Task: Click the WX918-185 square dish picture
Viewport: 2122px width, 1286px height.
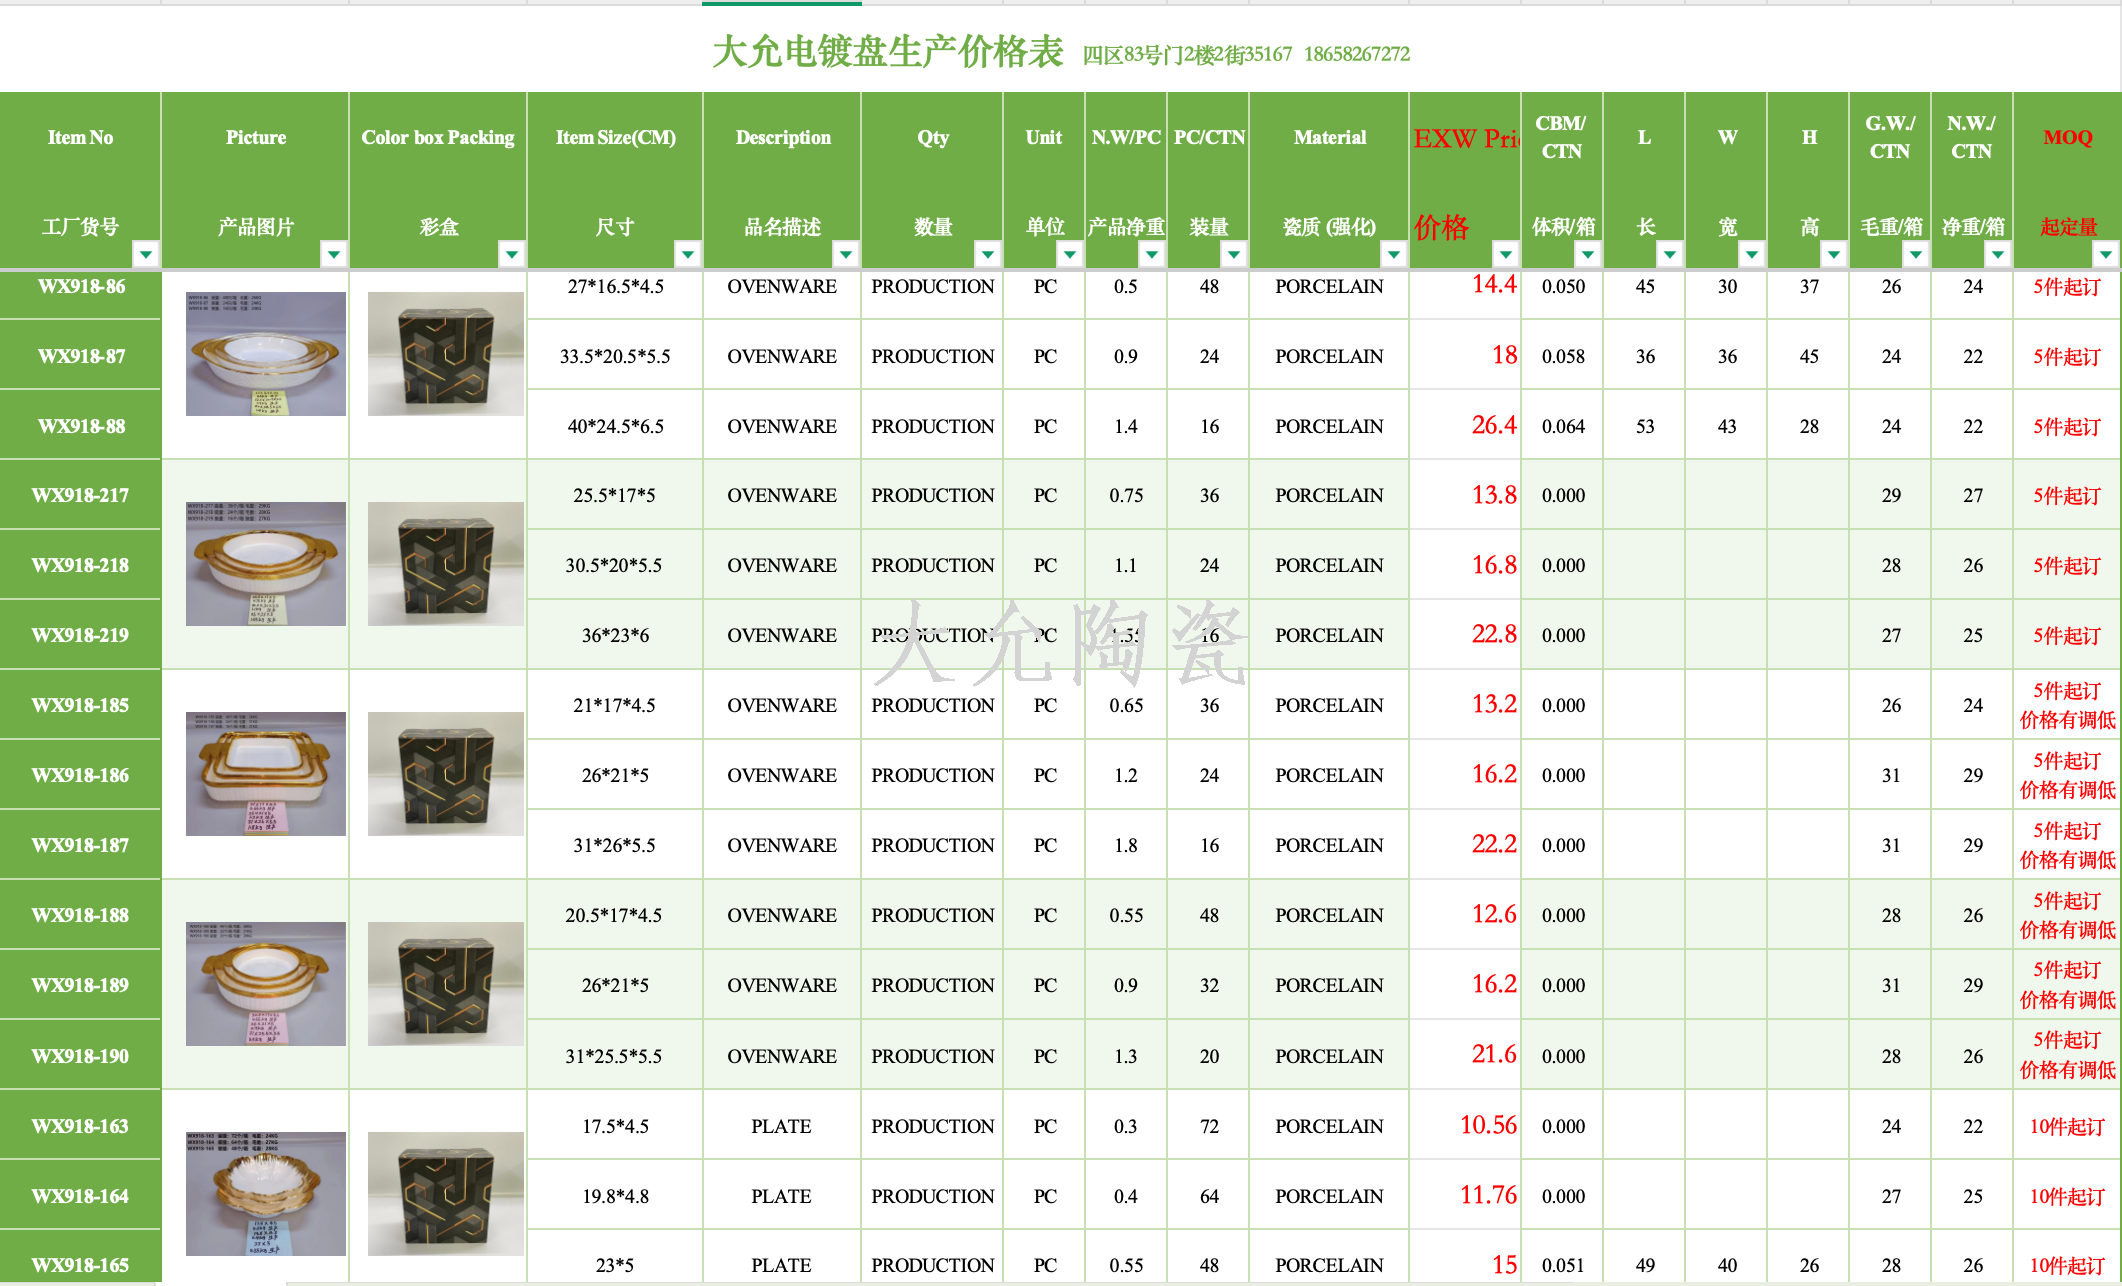Action: 266,774
